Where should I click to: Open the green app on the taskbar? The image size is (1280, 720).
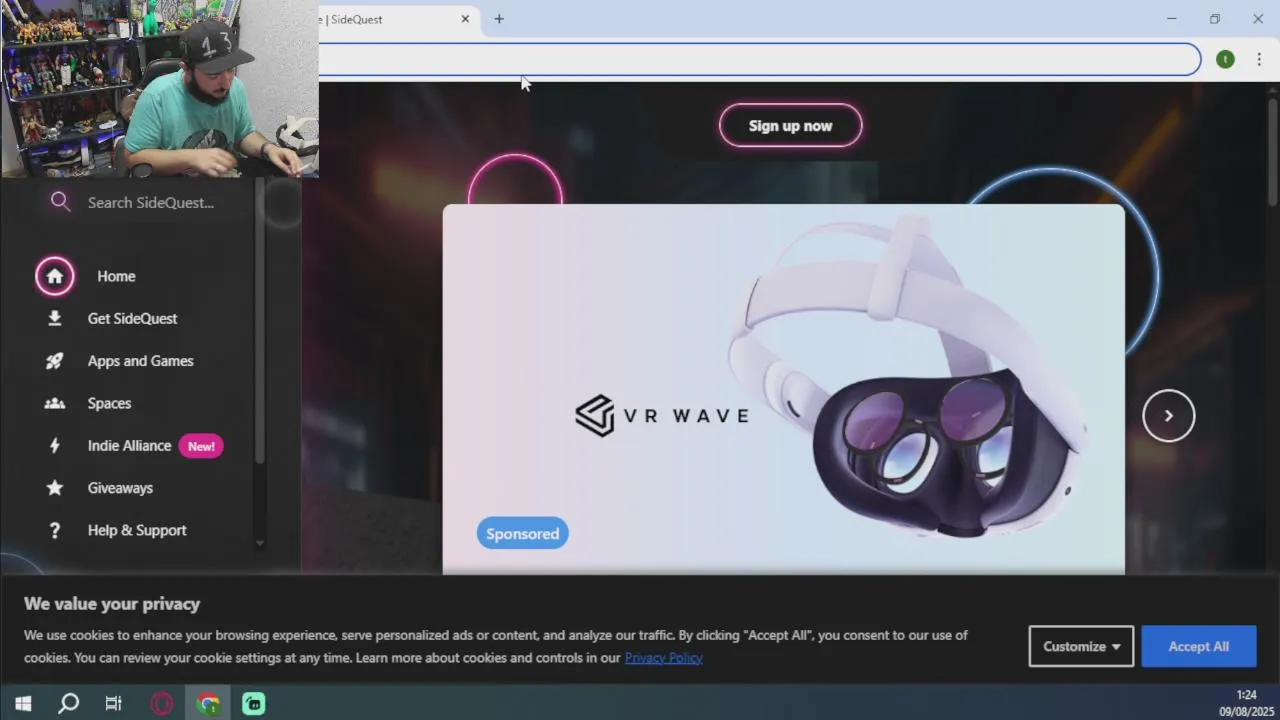[254, 704]
